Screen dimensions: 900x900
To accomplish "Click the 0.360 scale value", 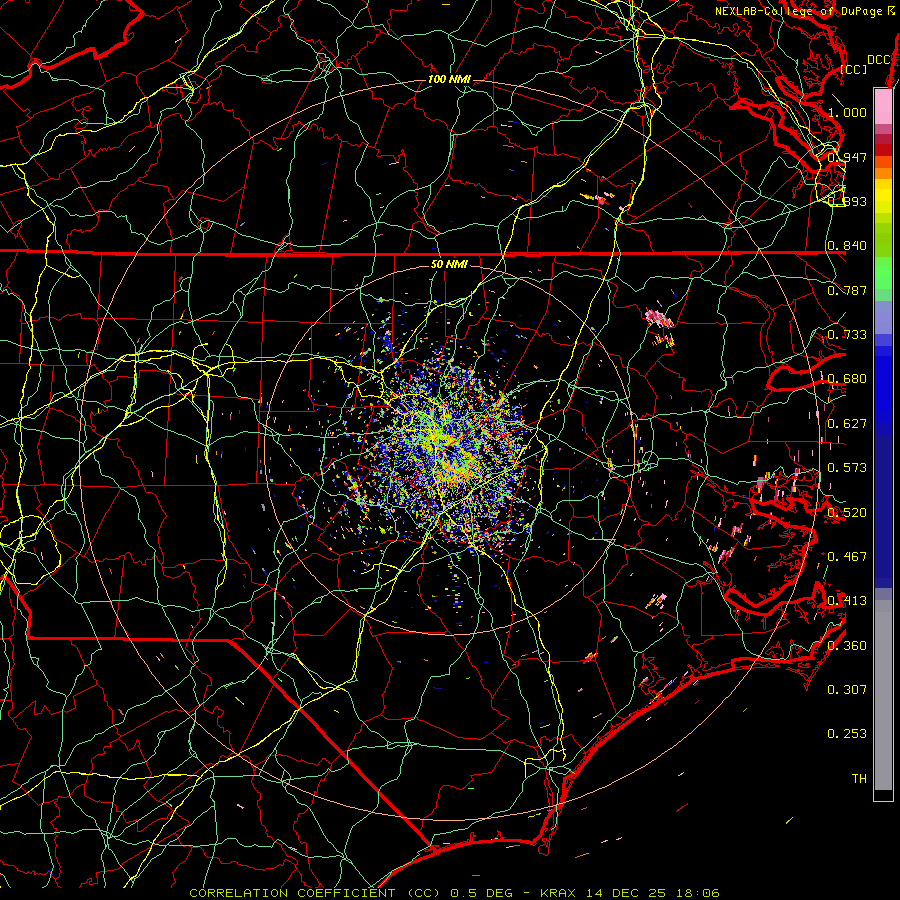I will tap(847, 646).
